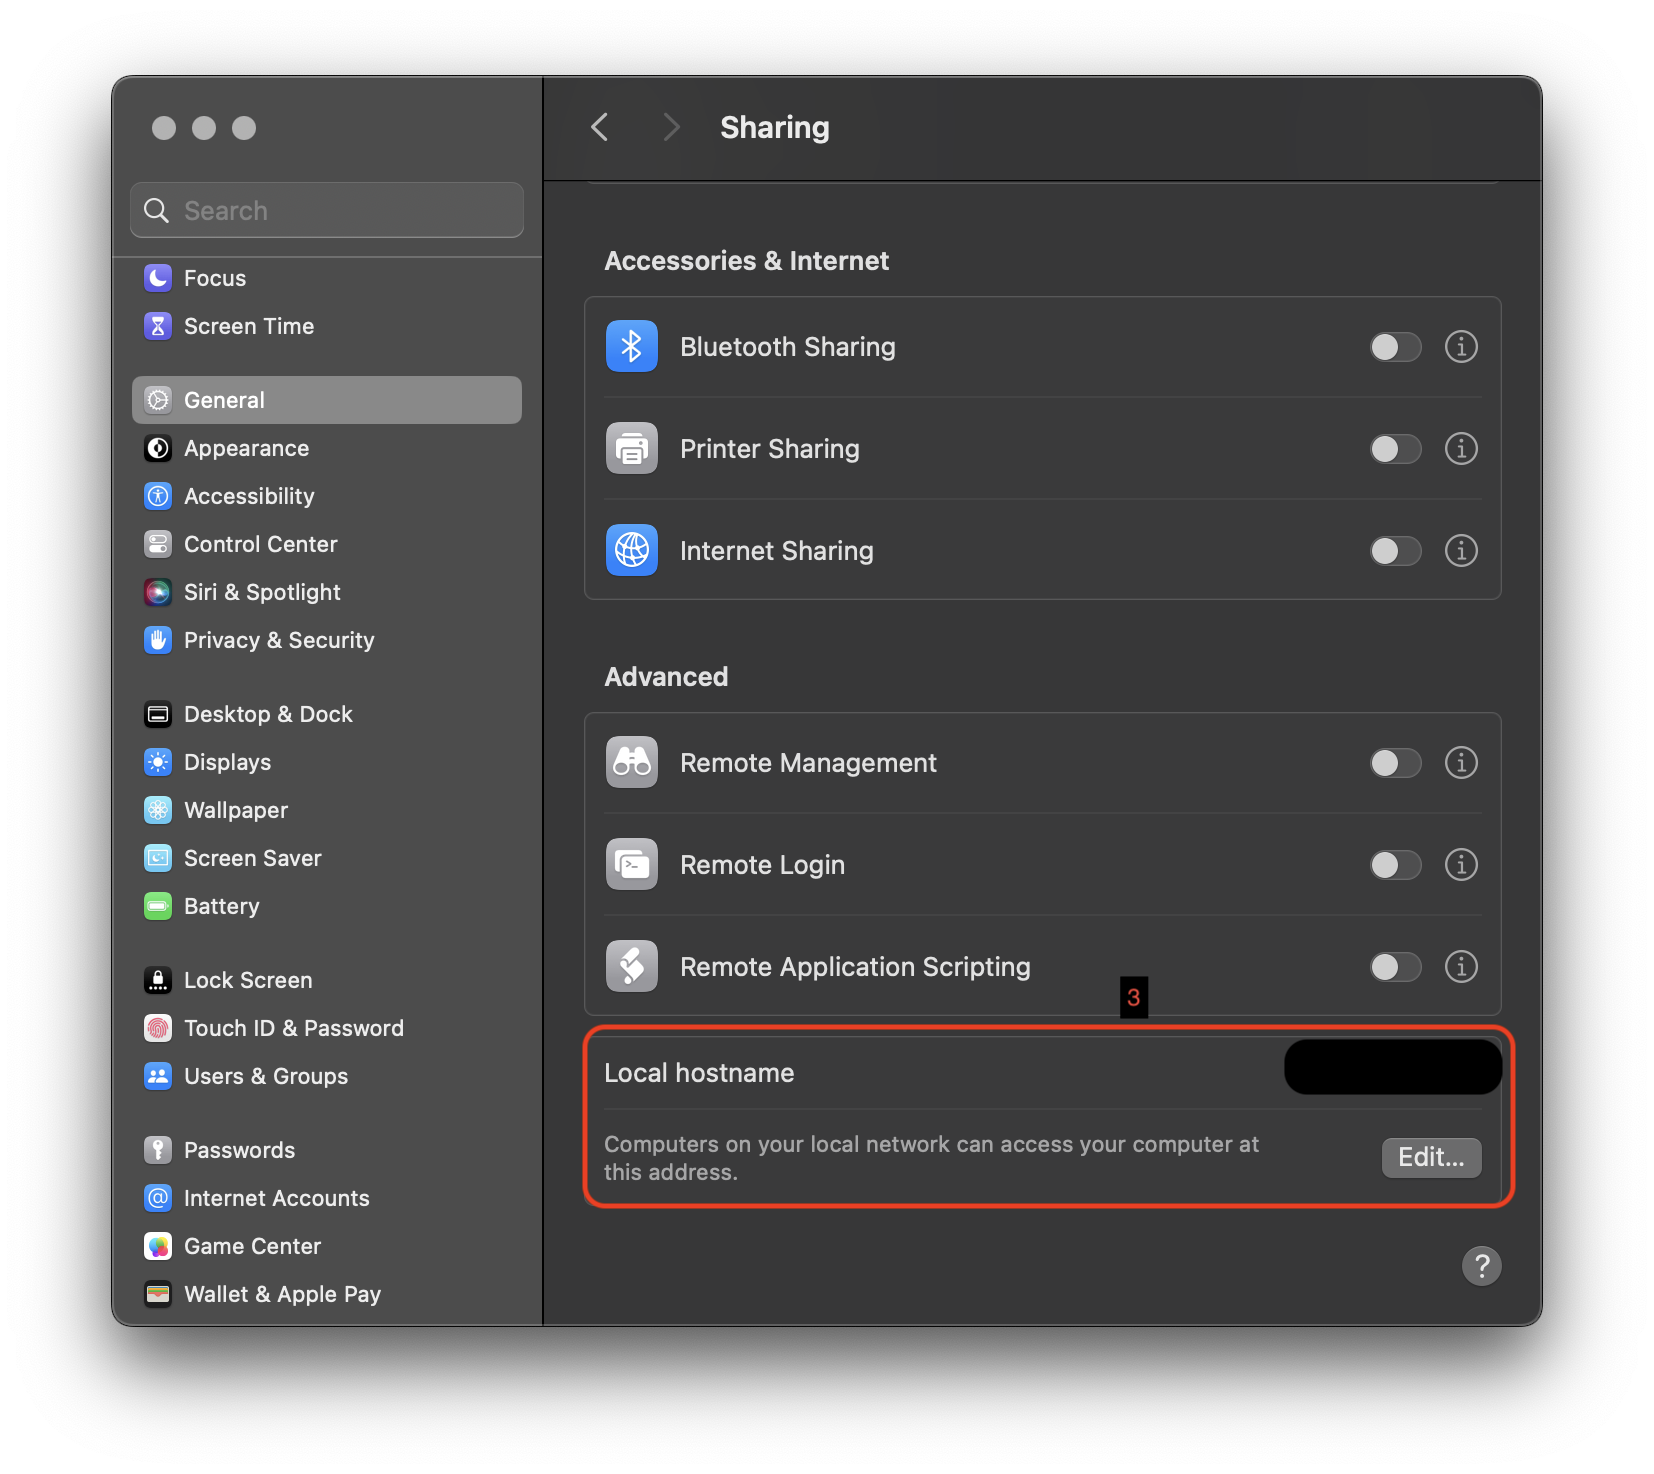Screen dimensions: 1654x1474
Task: Click the Remote Management binoculars icon
Action: (x=631, y=763)
